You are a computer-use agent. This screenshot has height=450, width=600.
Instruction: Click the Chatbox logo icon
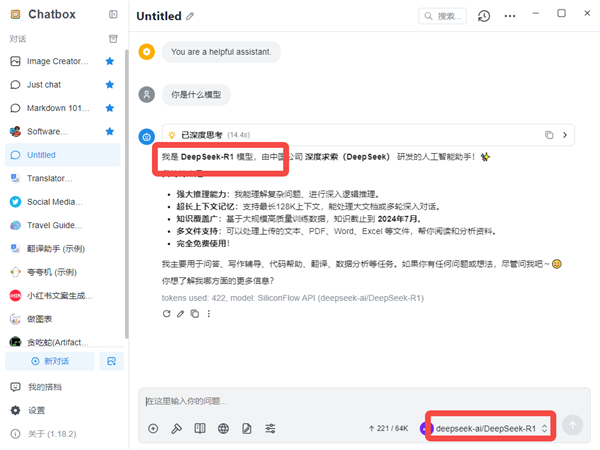15,15
